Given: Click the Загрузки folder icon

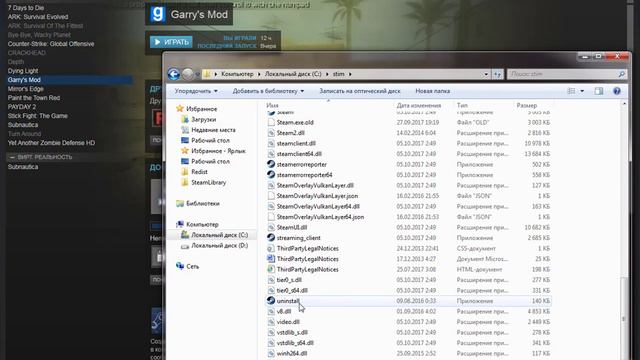Looking at the screenshot, I should tap(185, 119).
